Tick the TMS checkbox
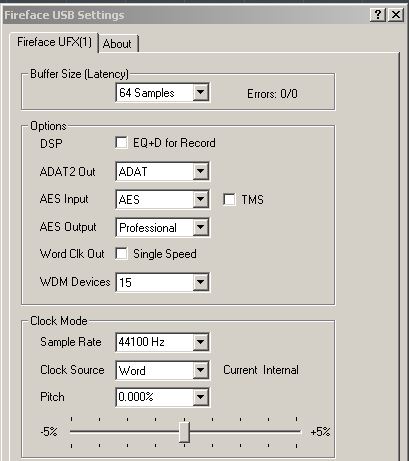 pyautogui.click(x=229, y=199)
